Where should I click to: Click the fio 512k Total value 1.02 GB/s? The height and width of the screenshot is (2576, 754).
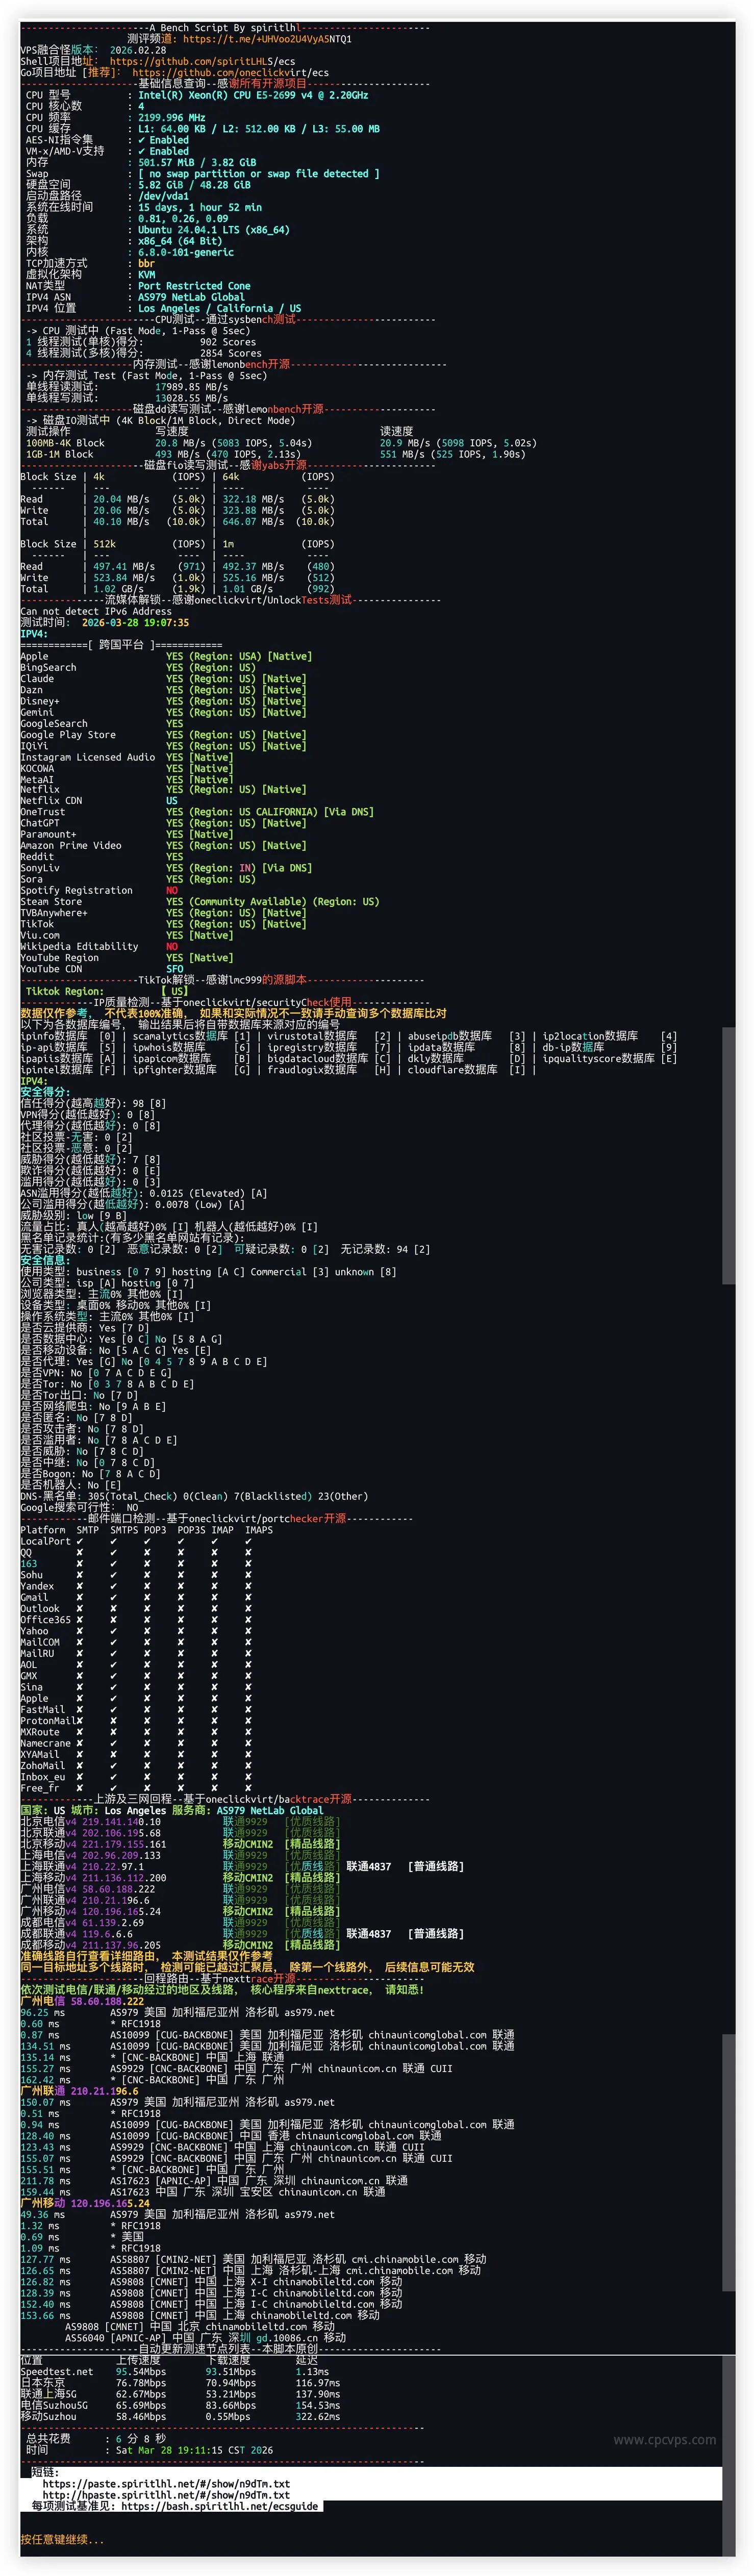coord(118,588)
